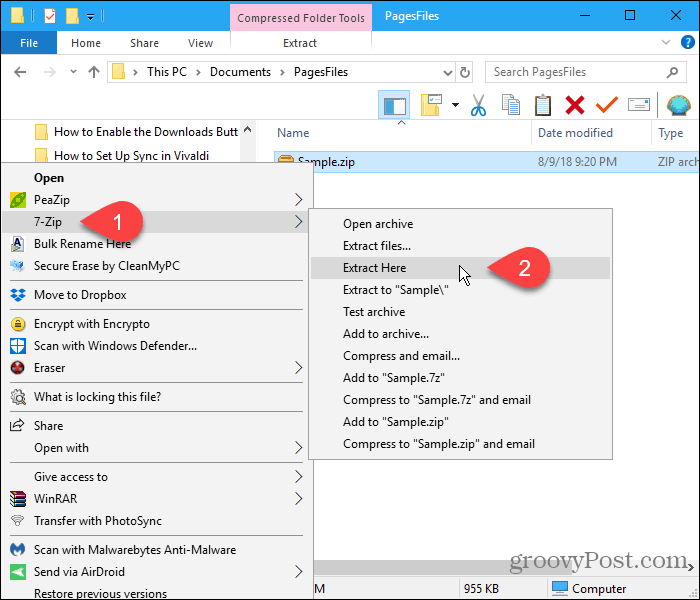The image size is (700, 600).
Task: Click the Rename toolbar icon
Action: (639, 105)
